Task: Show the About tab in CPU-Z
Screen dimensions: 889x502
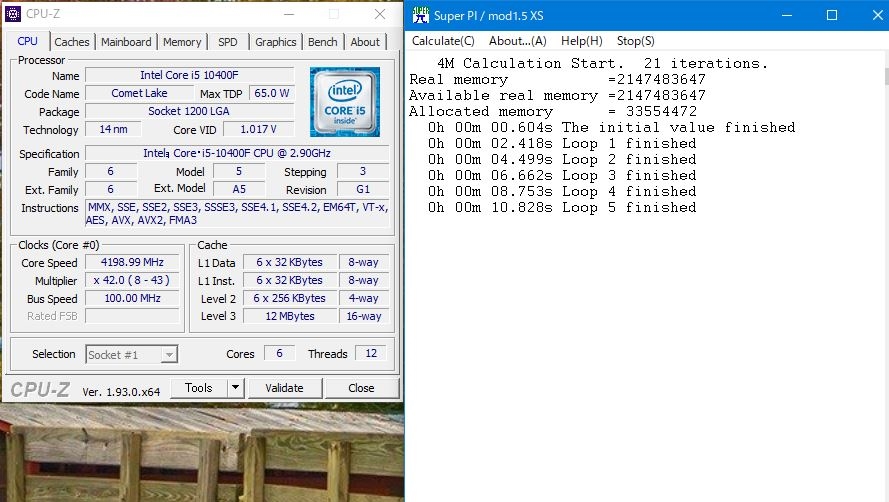Action: point(365,42)
